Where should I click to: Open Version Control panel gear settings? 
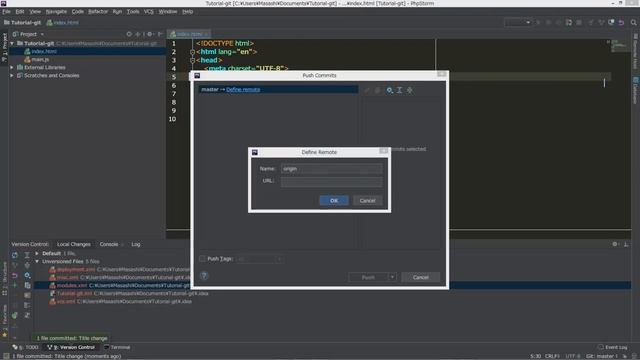(x=615, y=244)
